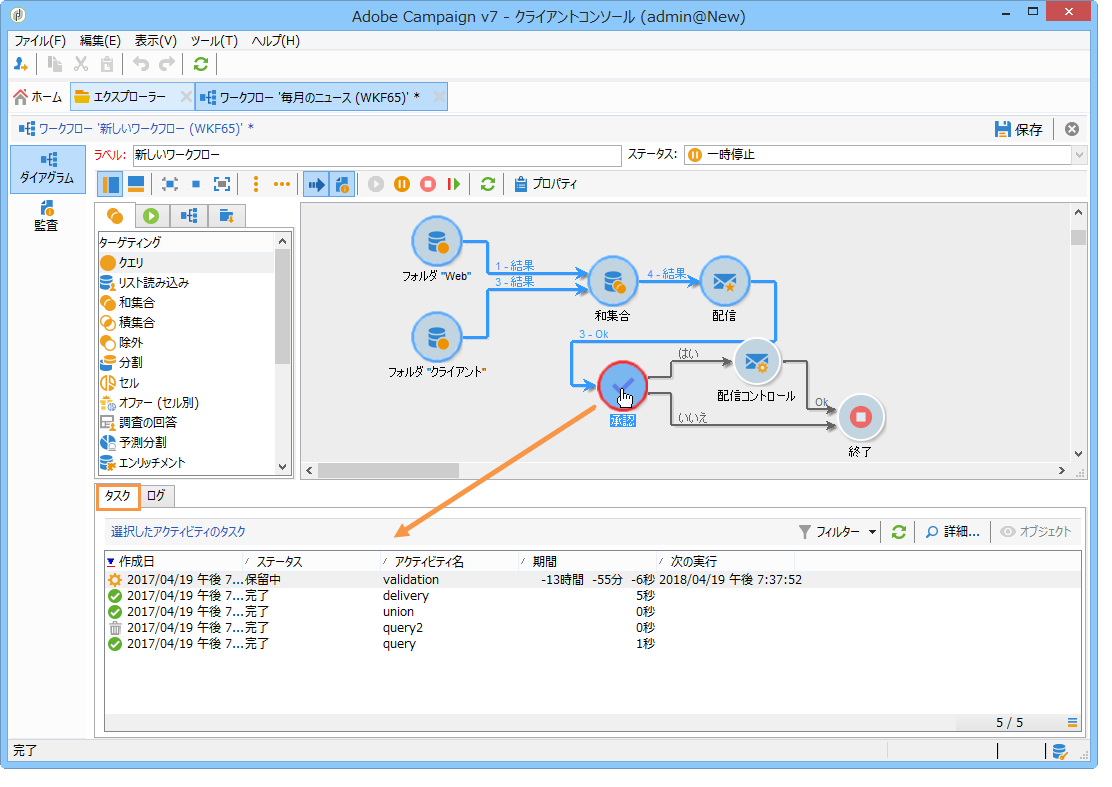Click the 保存 save button
The height and width of the screenshot is (787, 1112).
1019,129
